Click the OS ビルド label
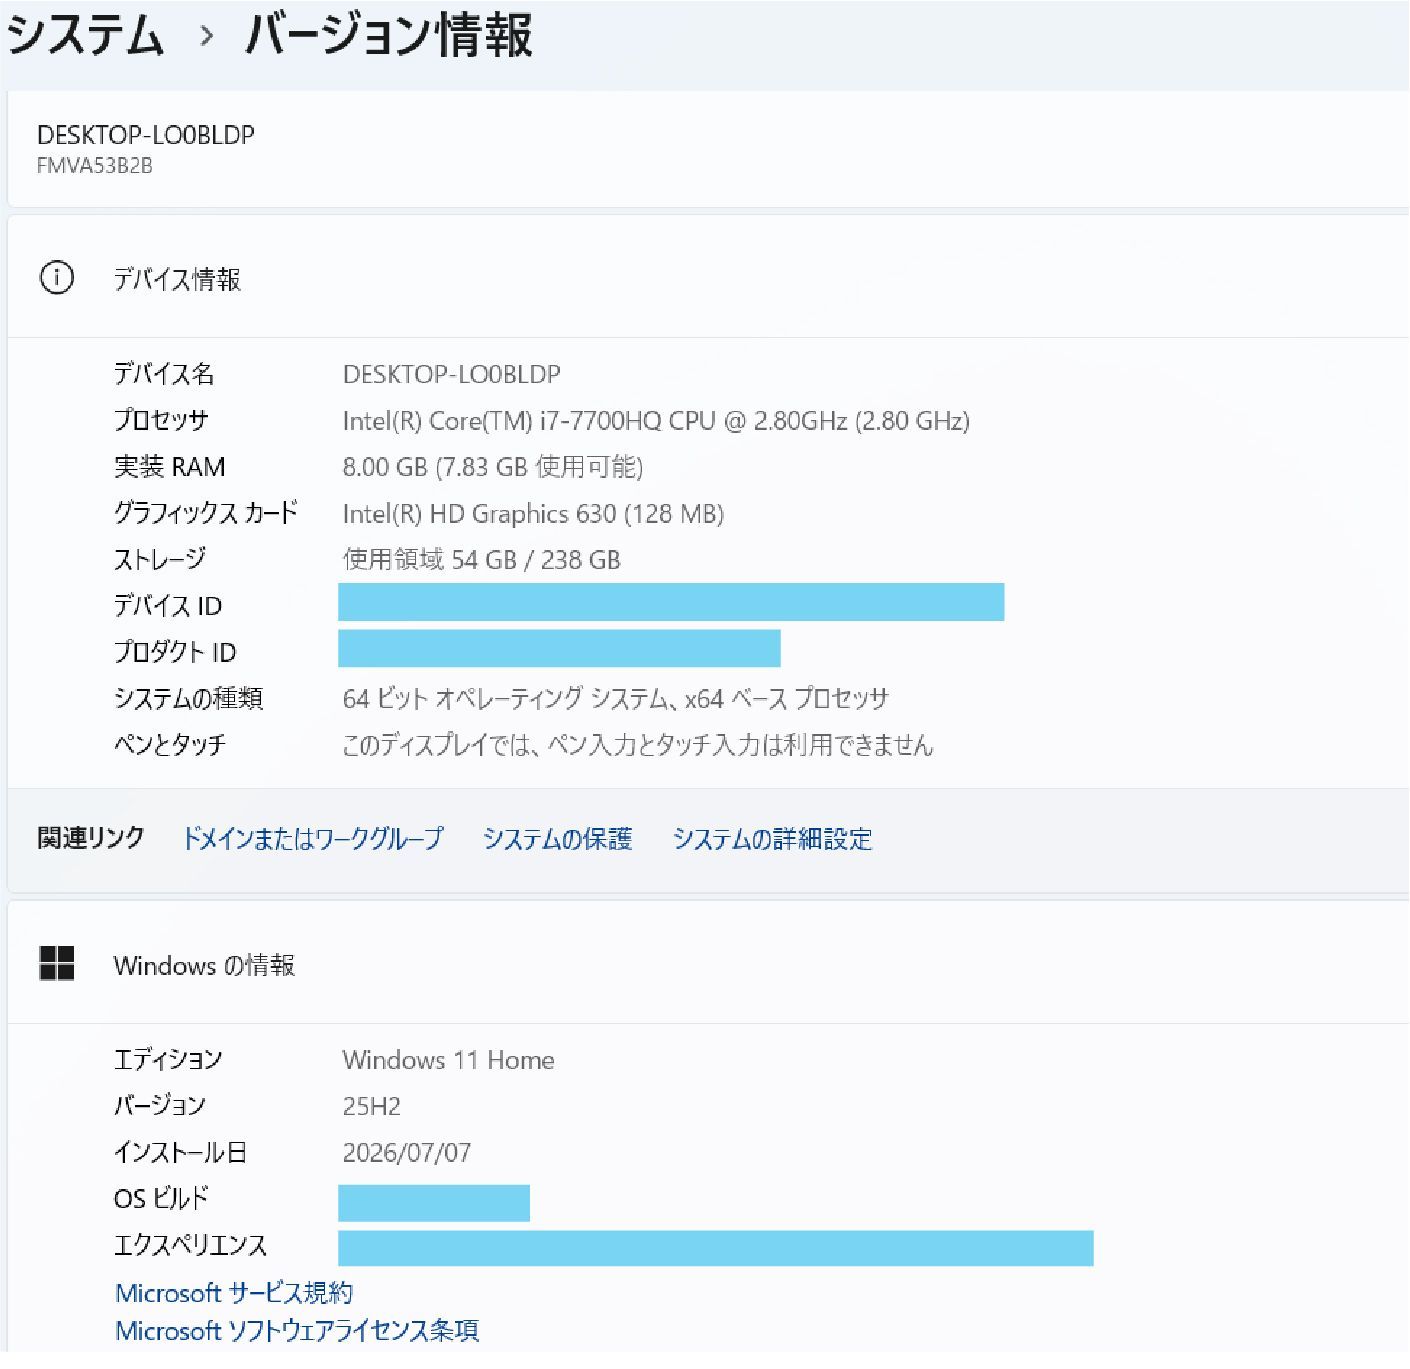Image resolution: width=1410 pixels, height=1369 pixels. 161,1198
